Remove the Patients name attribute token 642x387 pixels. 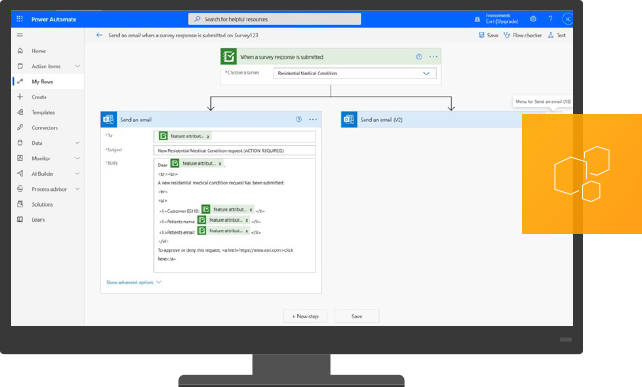click(246, 220)
